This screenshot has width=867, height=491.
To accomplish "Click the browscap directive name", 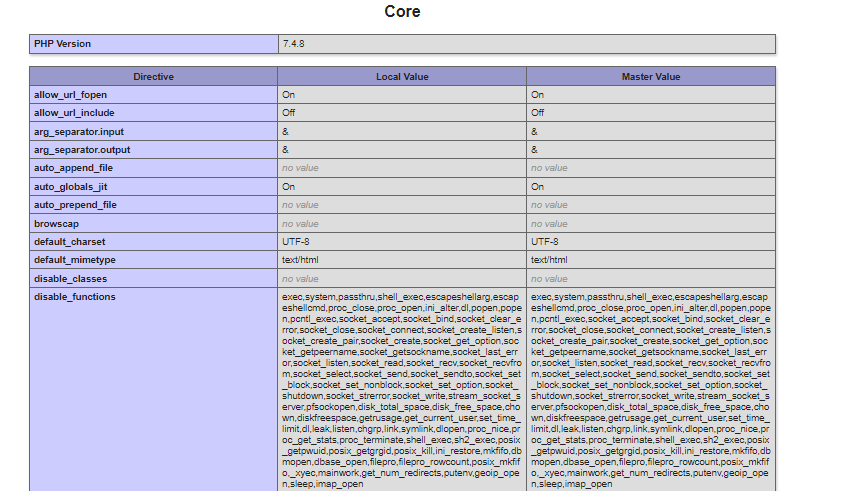I will [x=56, y=223].
